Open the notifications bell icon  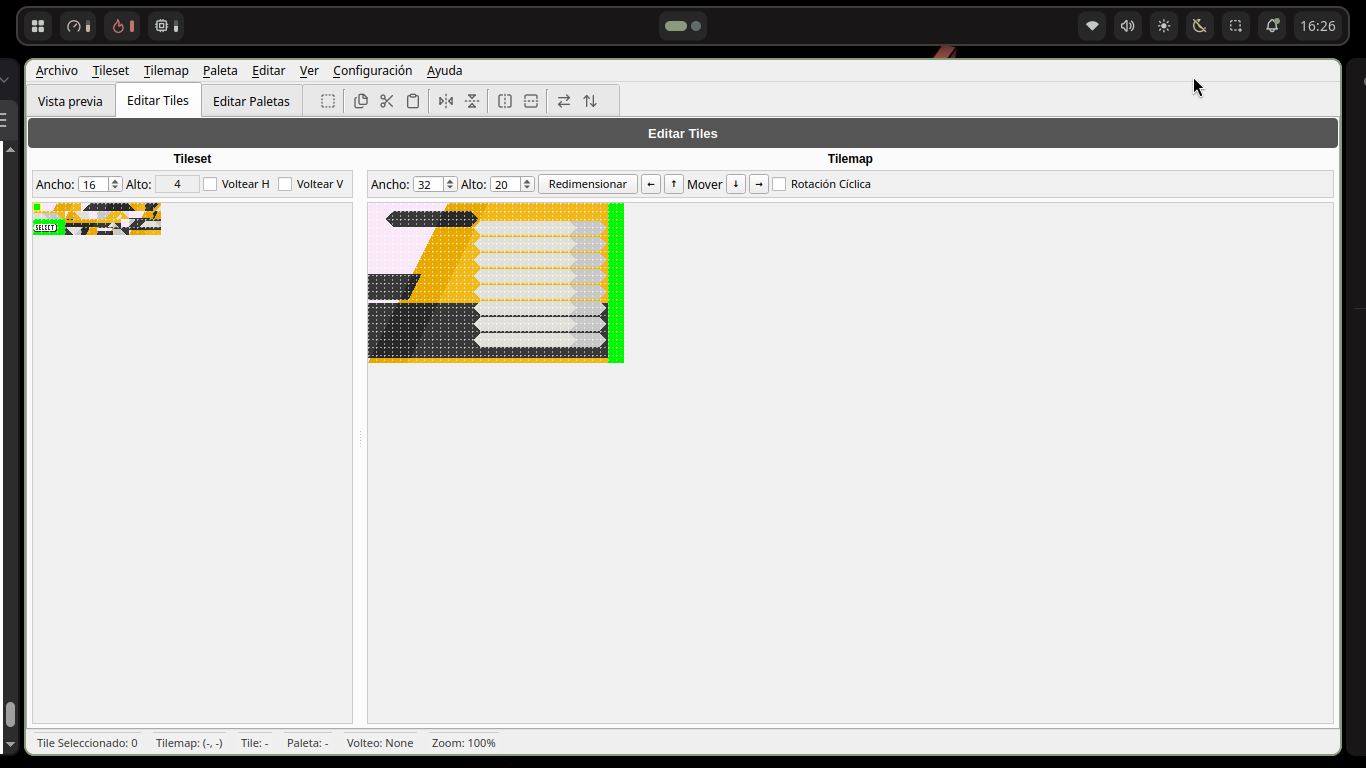(1272, 26)
